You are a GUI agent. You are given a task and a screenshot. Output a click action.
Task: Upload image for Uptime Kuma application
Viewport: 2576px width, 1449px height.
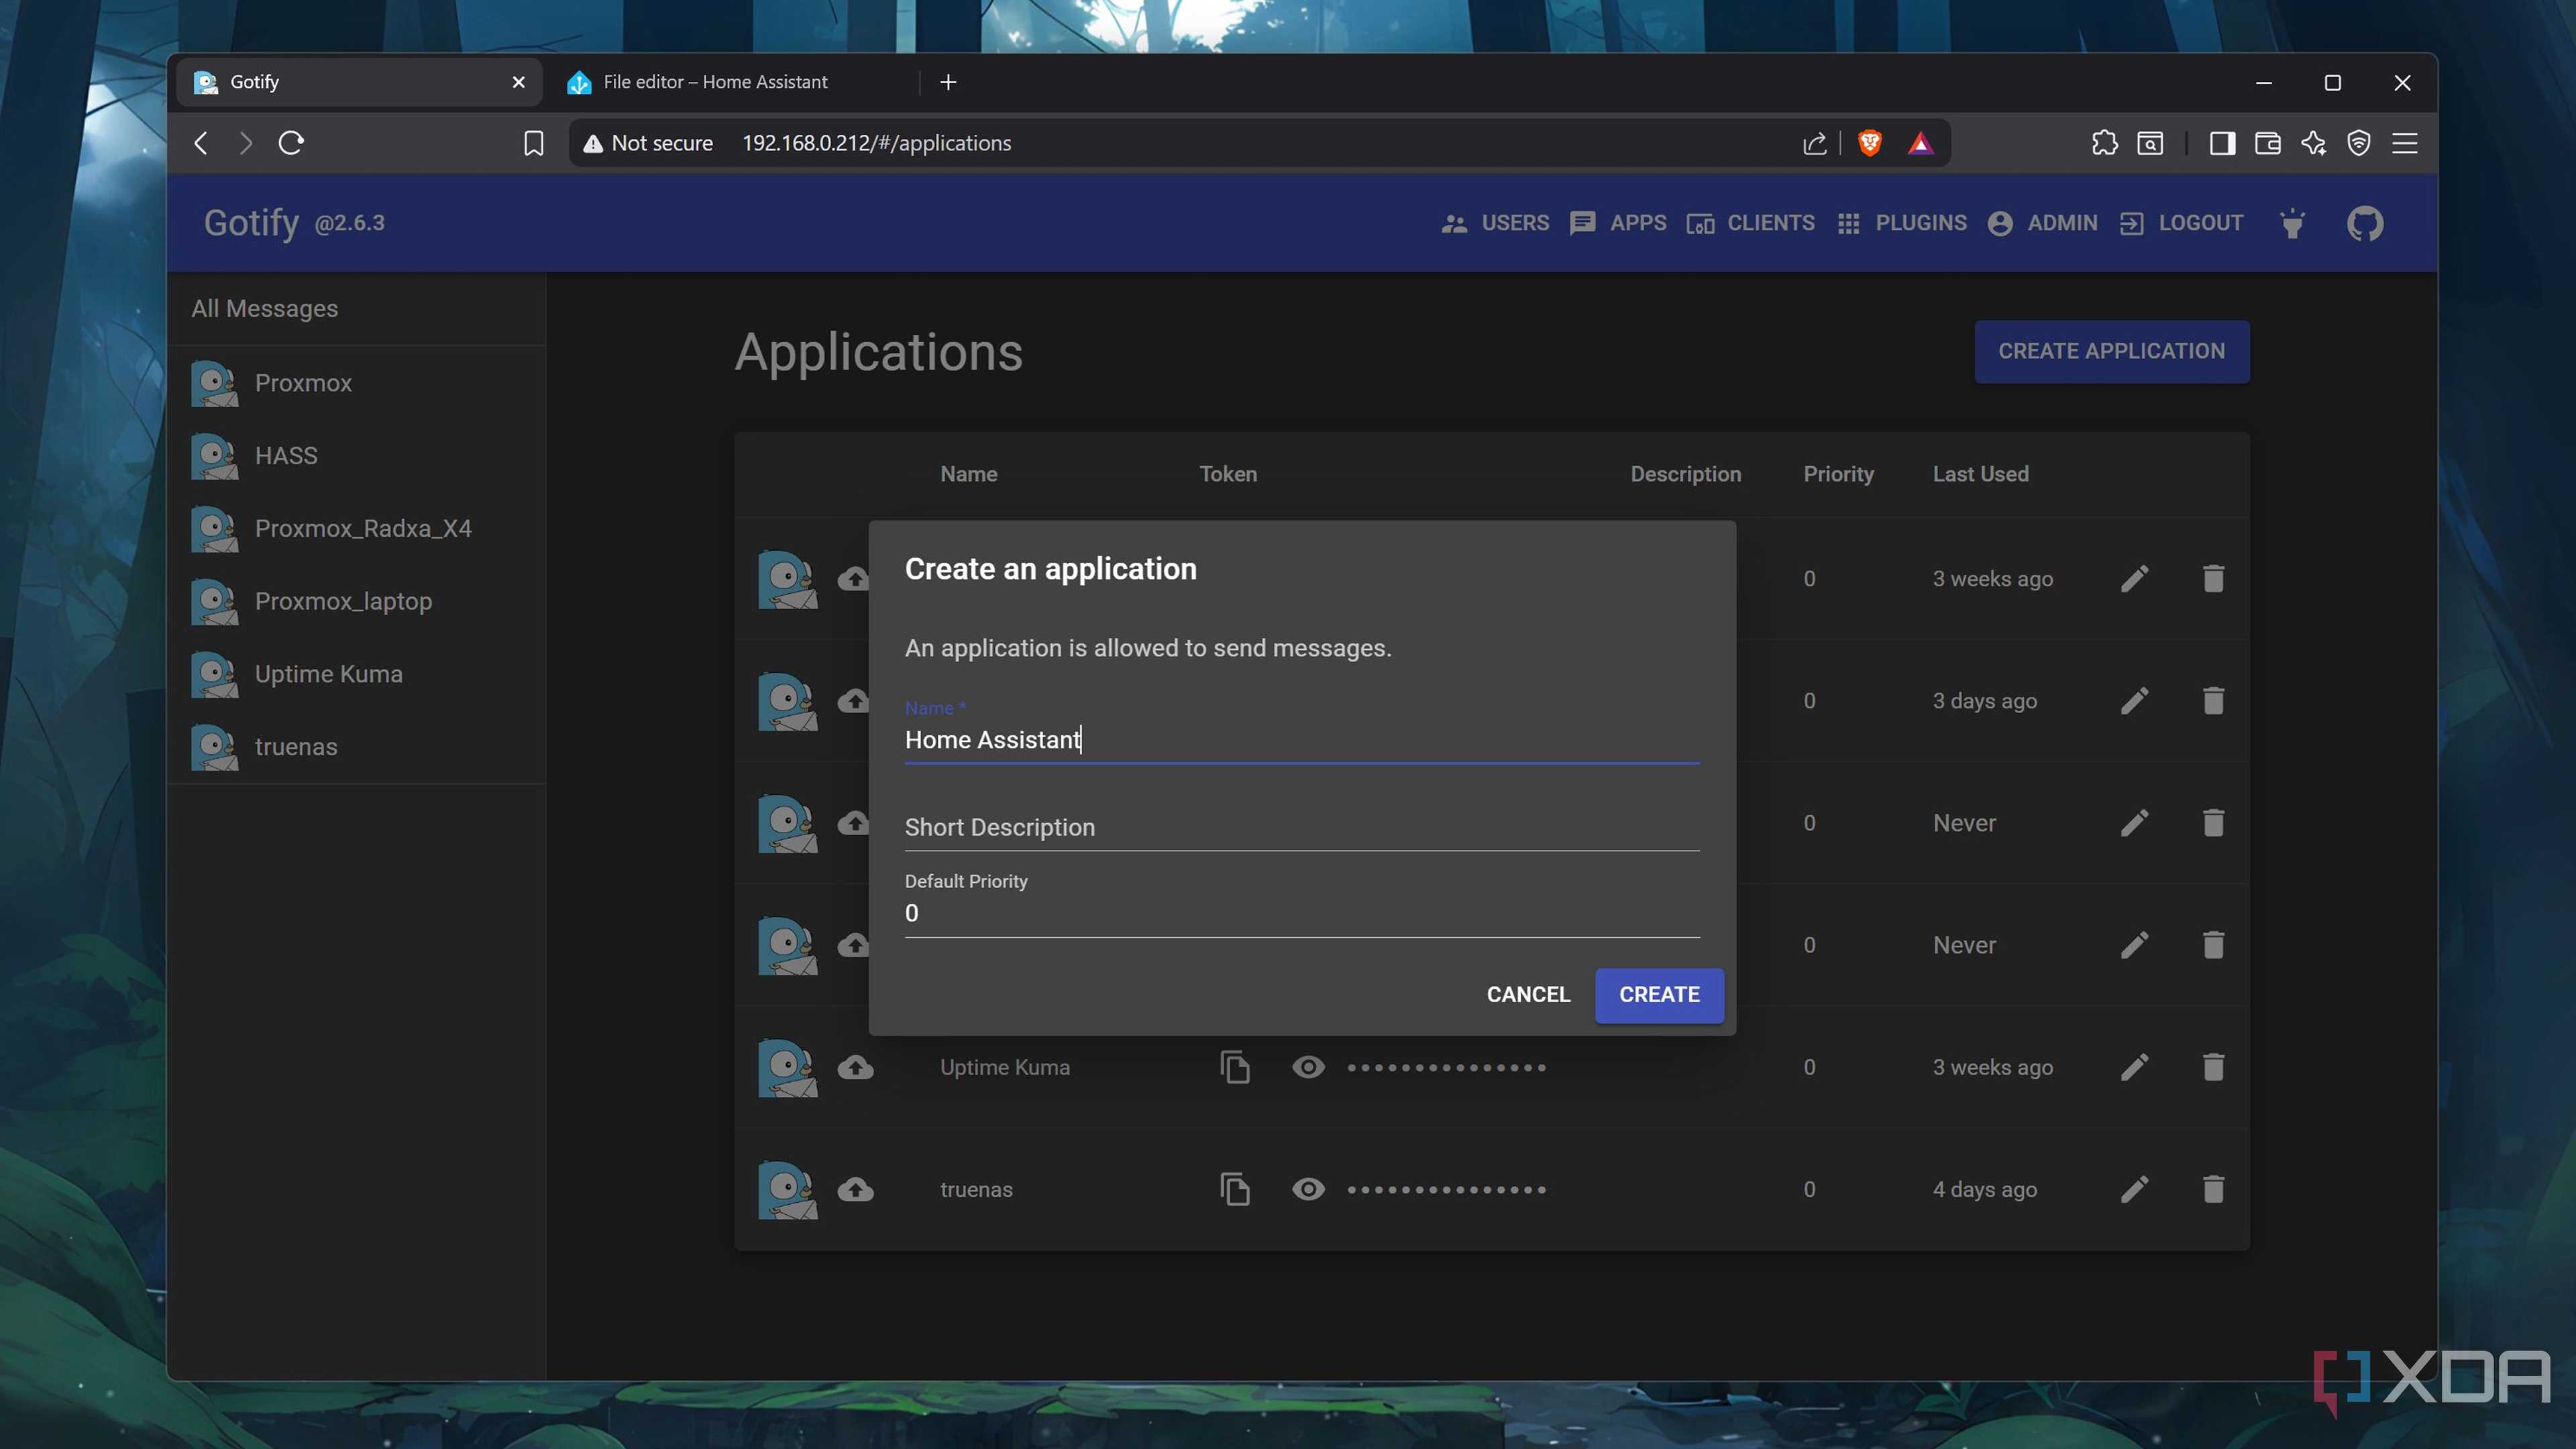[855, 1067]
